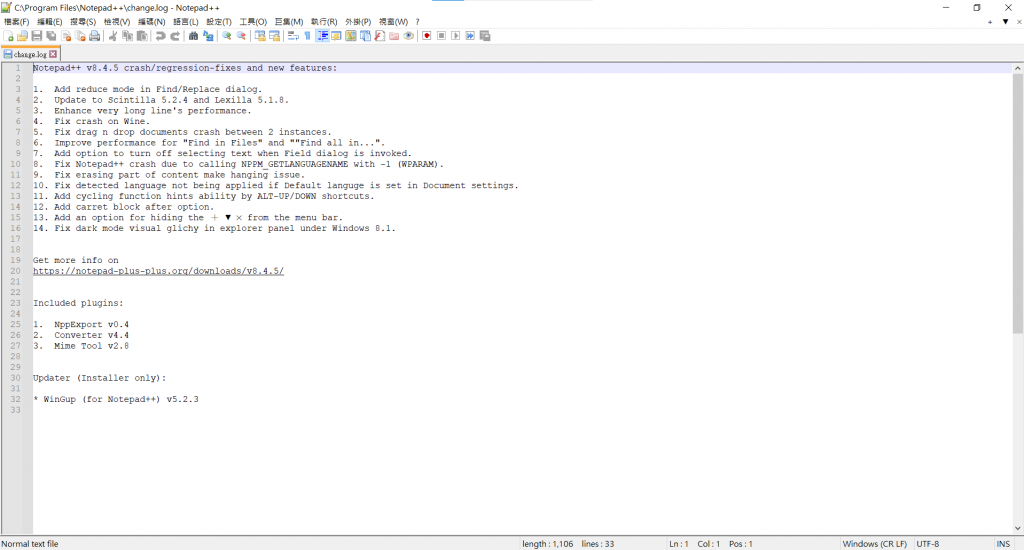Image resolution: width=1024 pixels, height=550 pixels.
Task: Toggle INS insert mode in status bar
Action: click(x=1003, y=543)
